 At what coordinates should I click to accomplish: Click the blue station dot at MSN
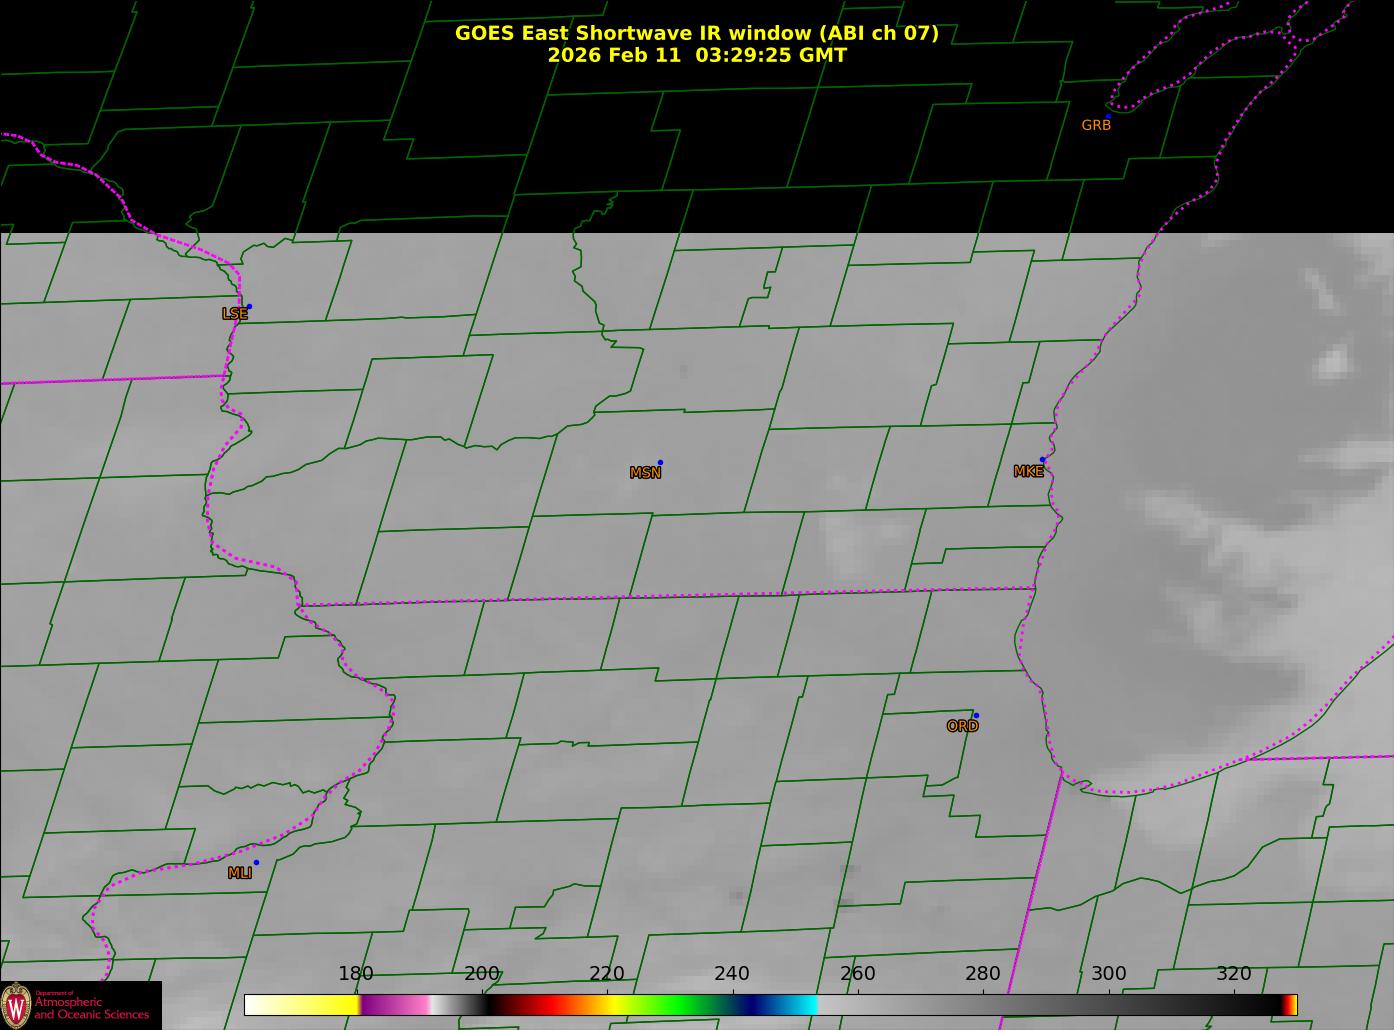click(660, 462)
